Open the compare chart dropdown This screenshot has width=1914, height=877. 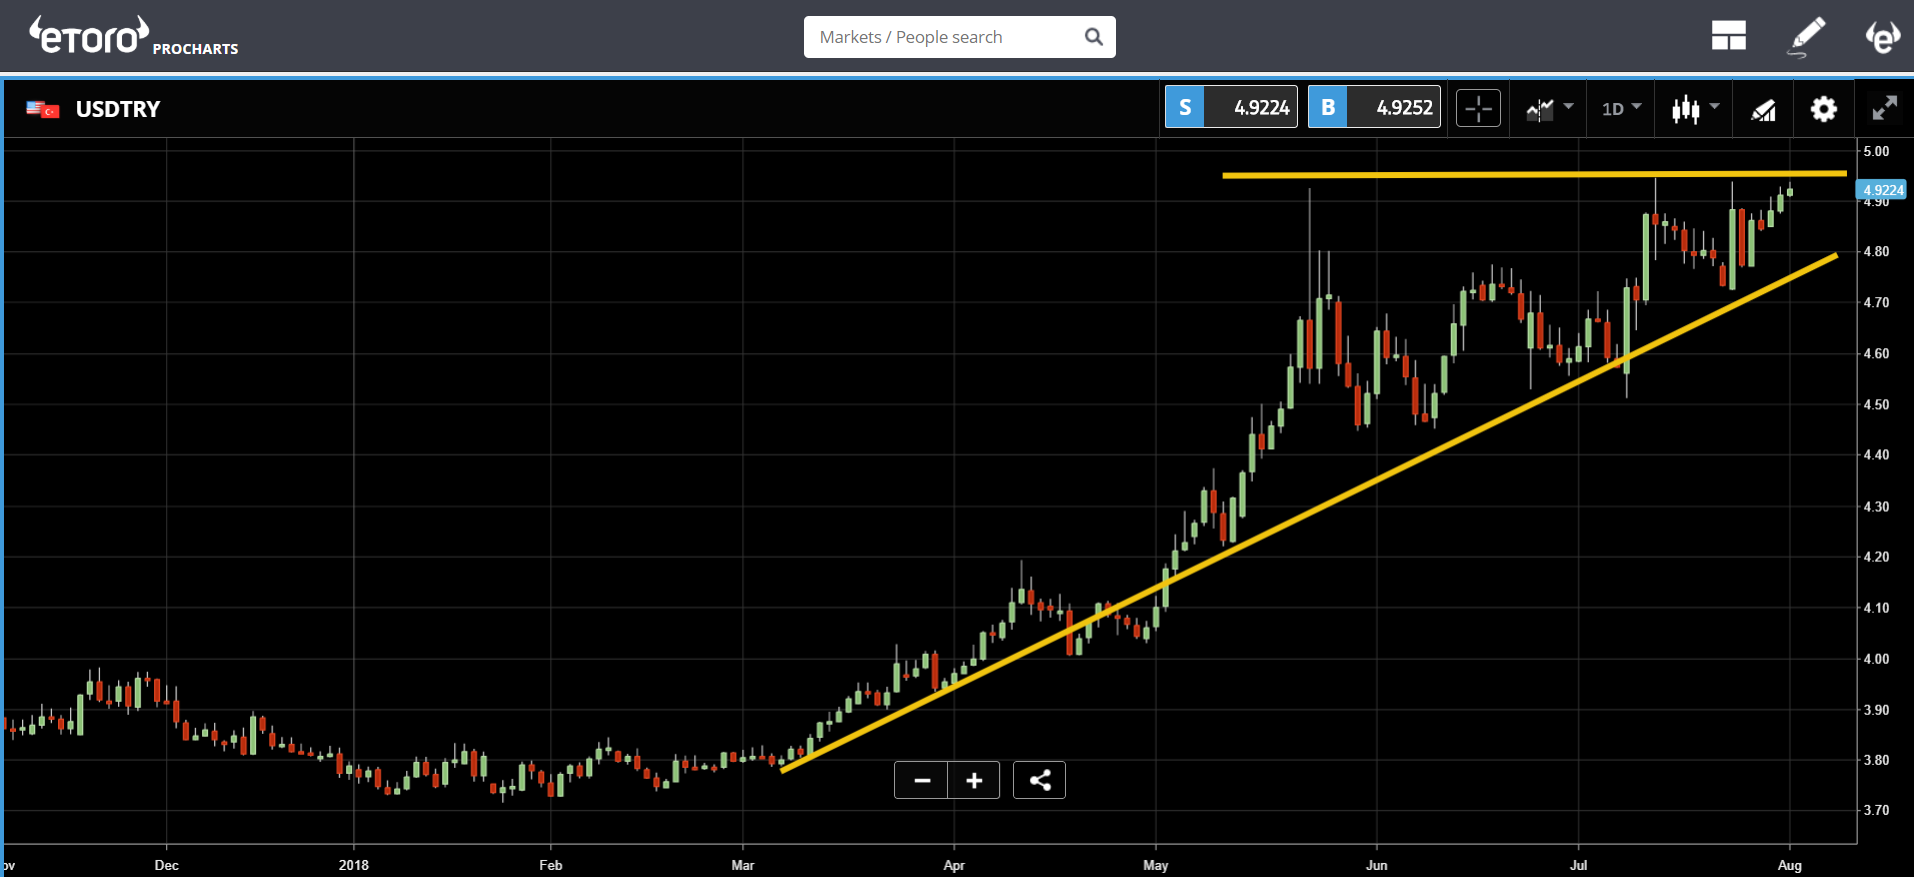coord(1549,108)
